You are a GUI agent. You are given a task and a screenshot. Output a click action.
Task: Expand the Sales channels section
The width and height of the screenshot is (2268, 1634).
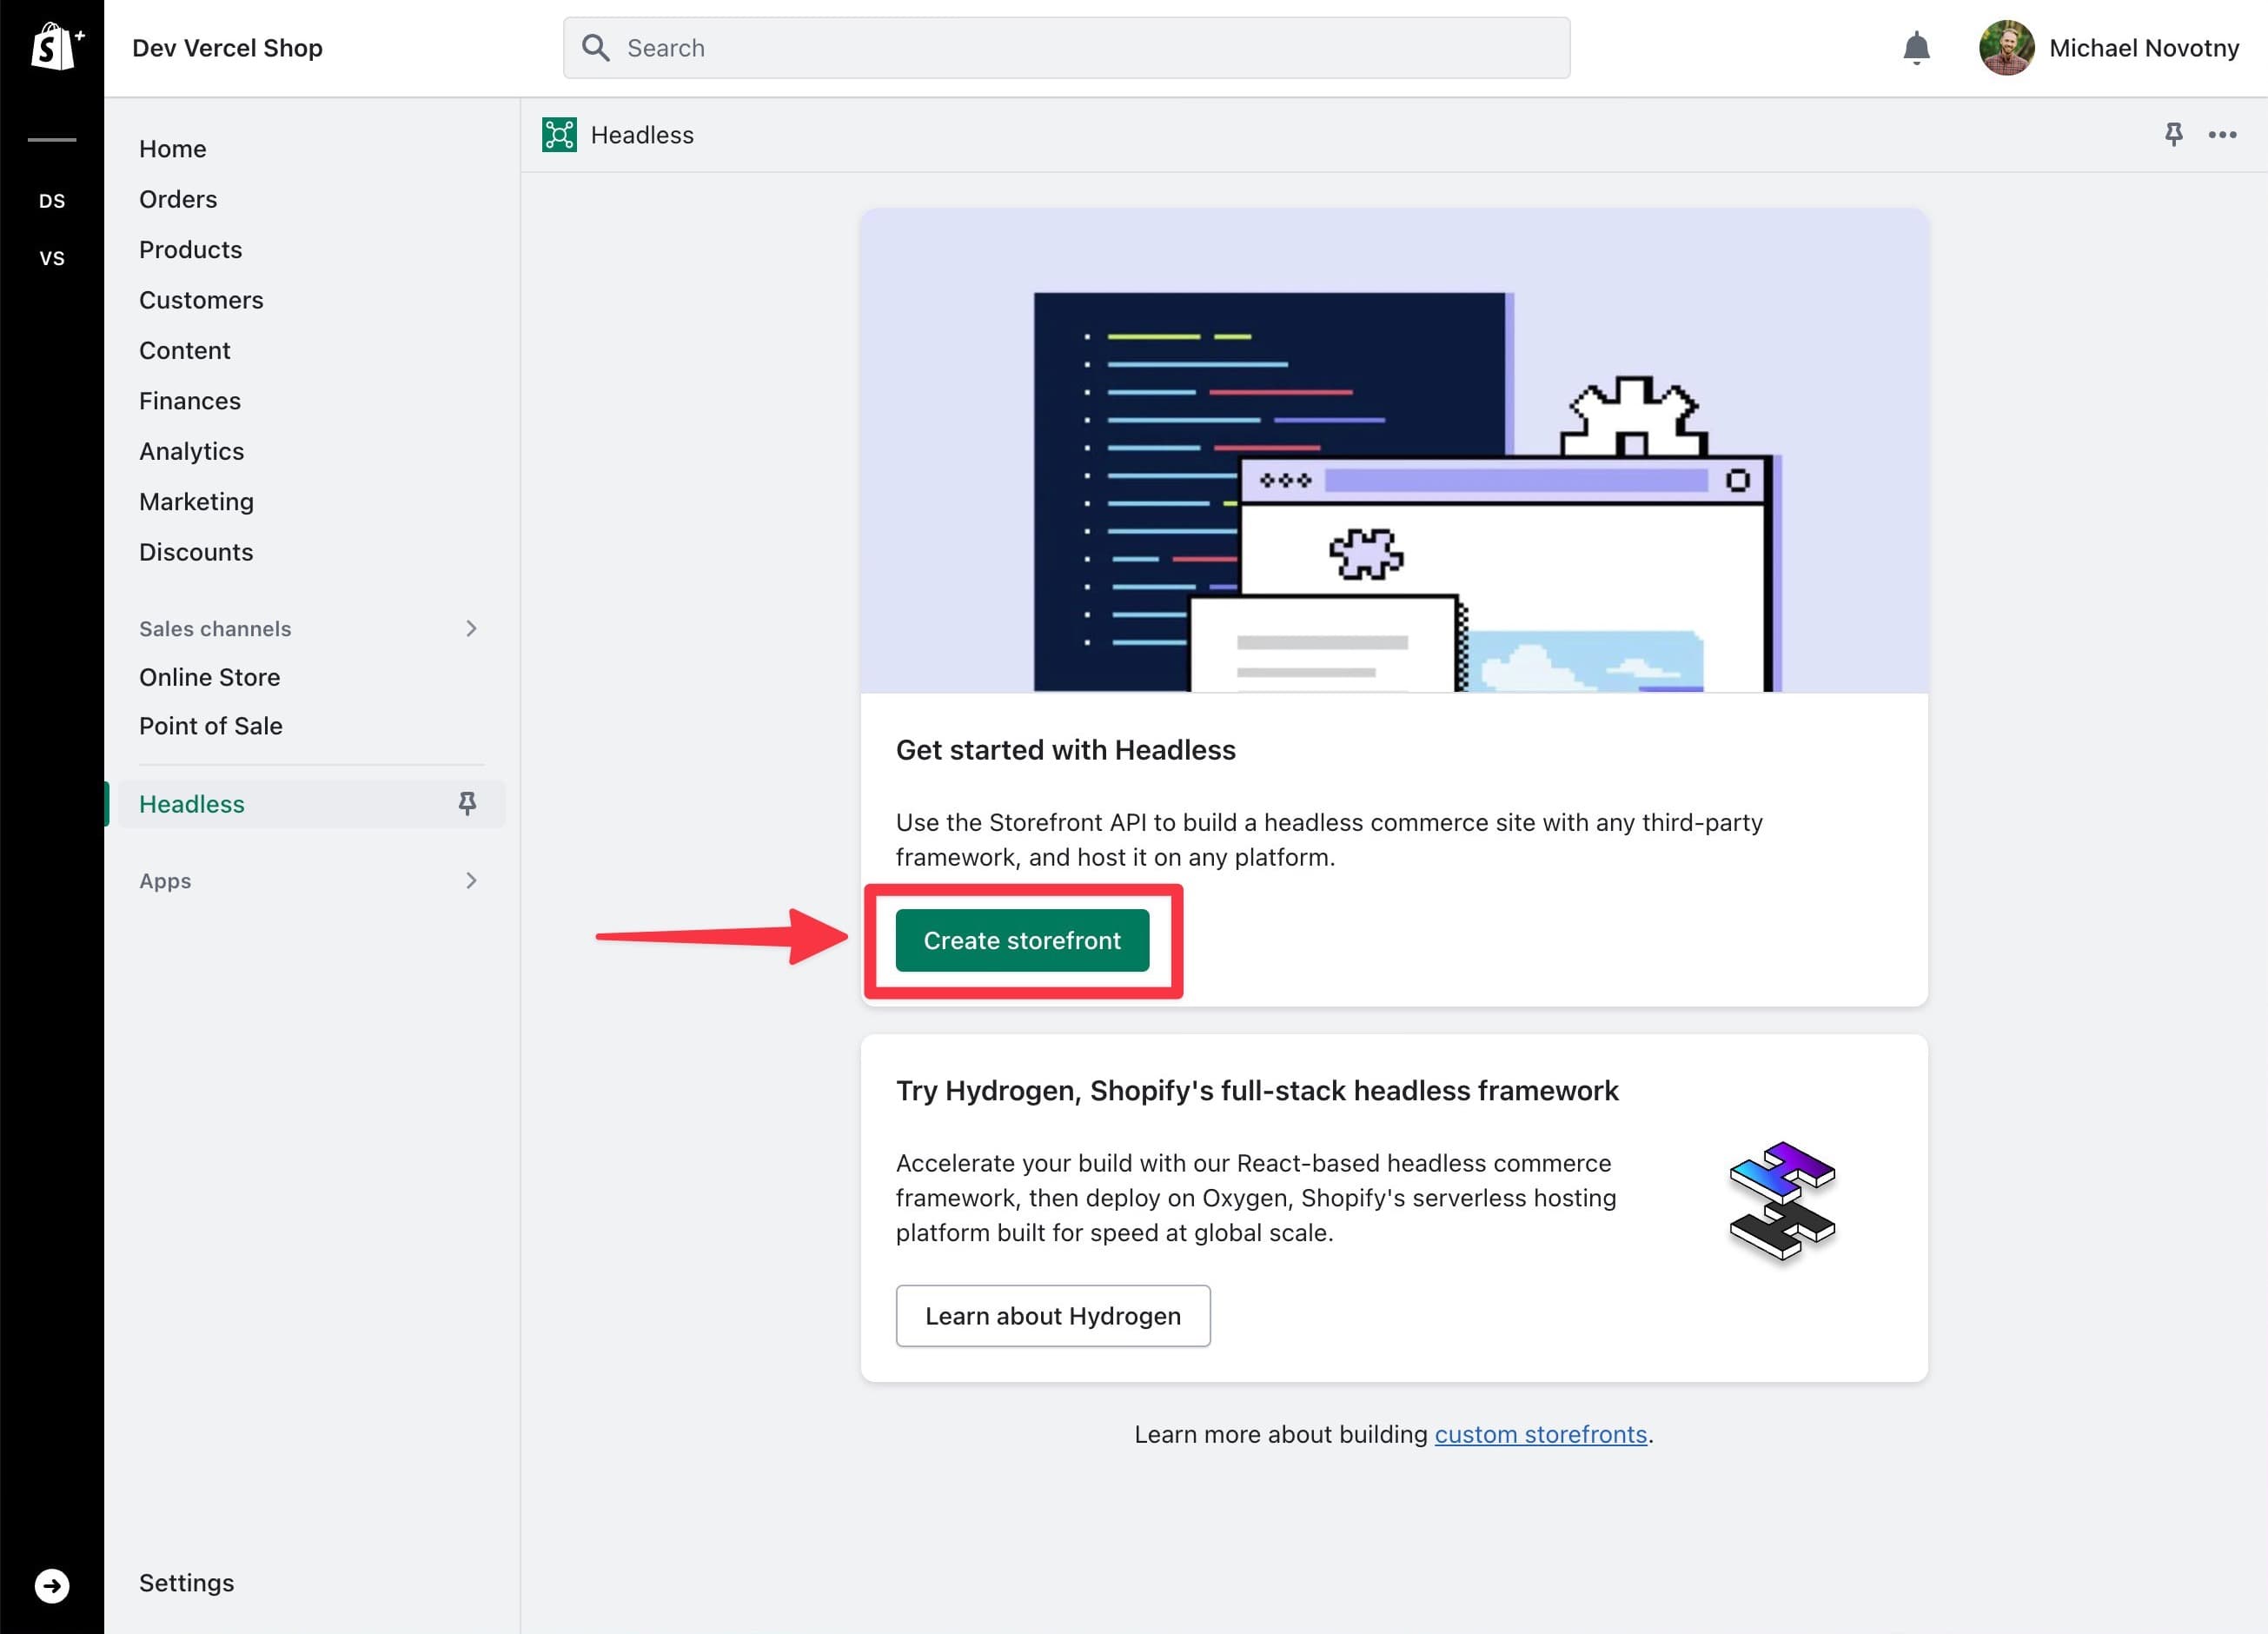coord(471,628)
